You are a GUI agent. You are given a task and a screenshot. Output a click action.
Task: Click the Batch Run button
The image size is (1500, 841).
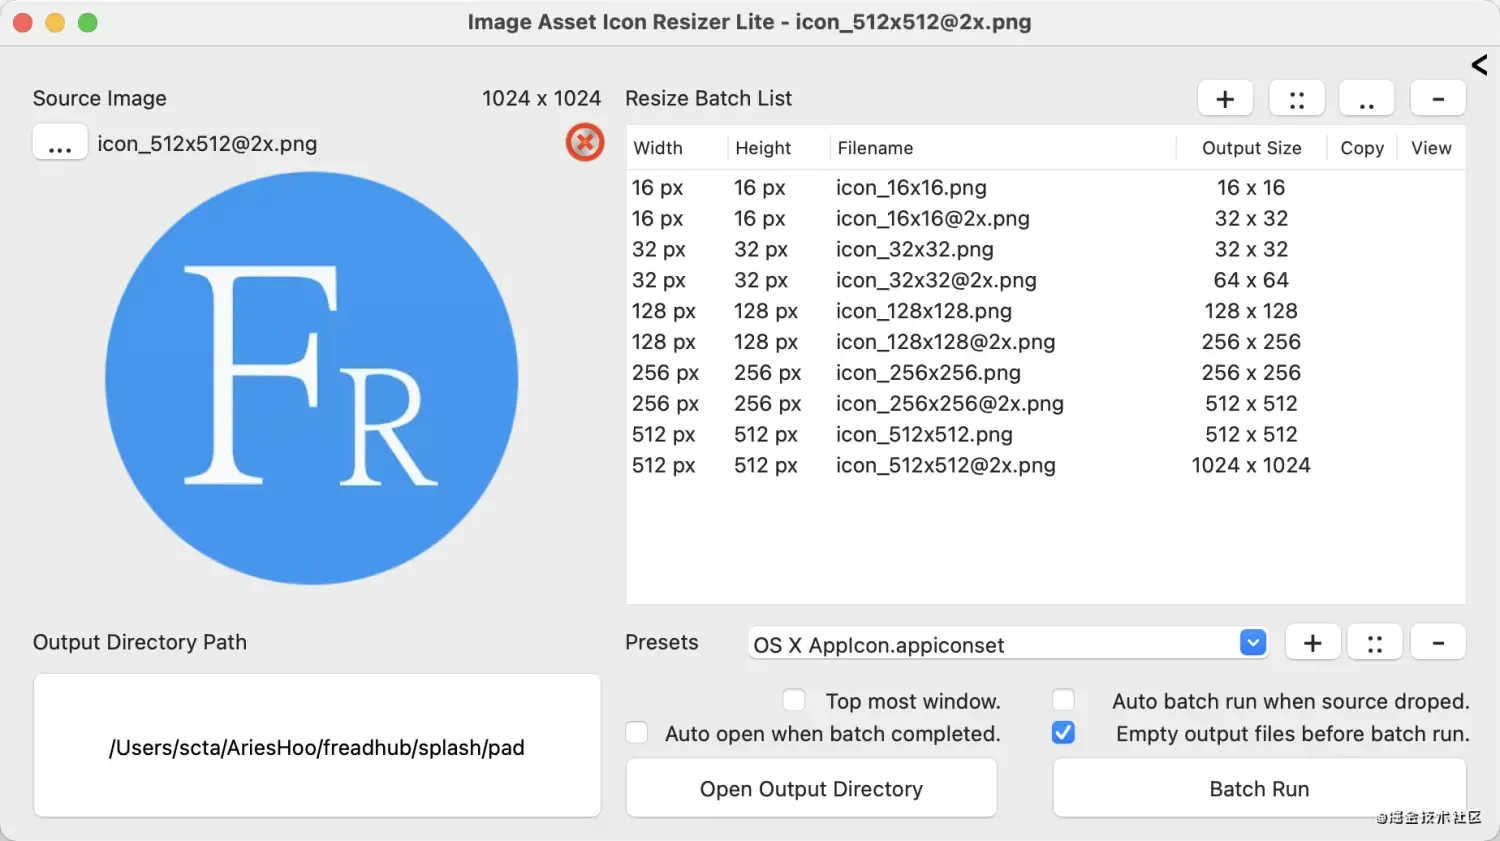coord(1259,789)
